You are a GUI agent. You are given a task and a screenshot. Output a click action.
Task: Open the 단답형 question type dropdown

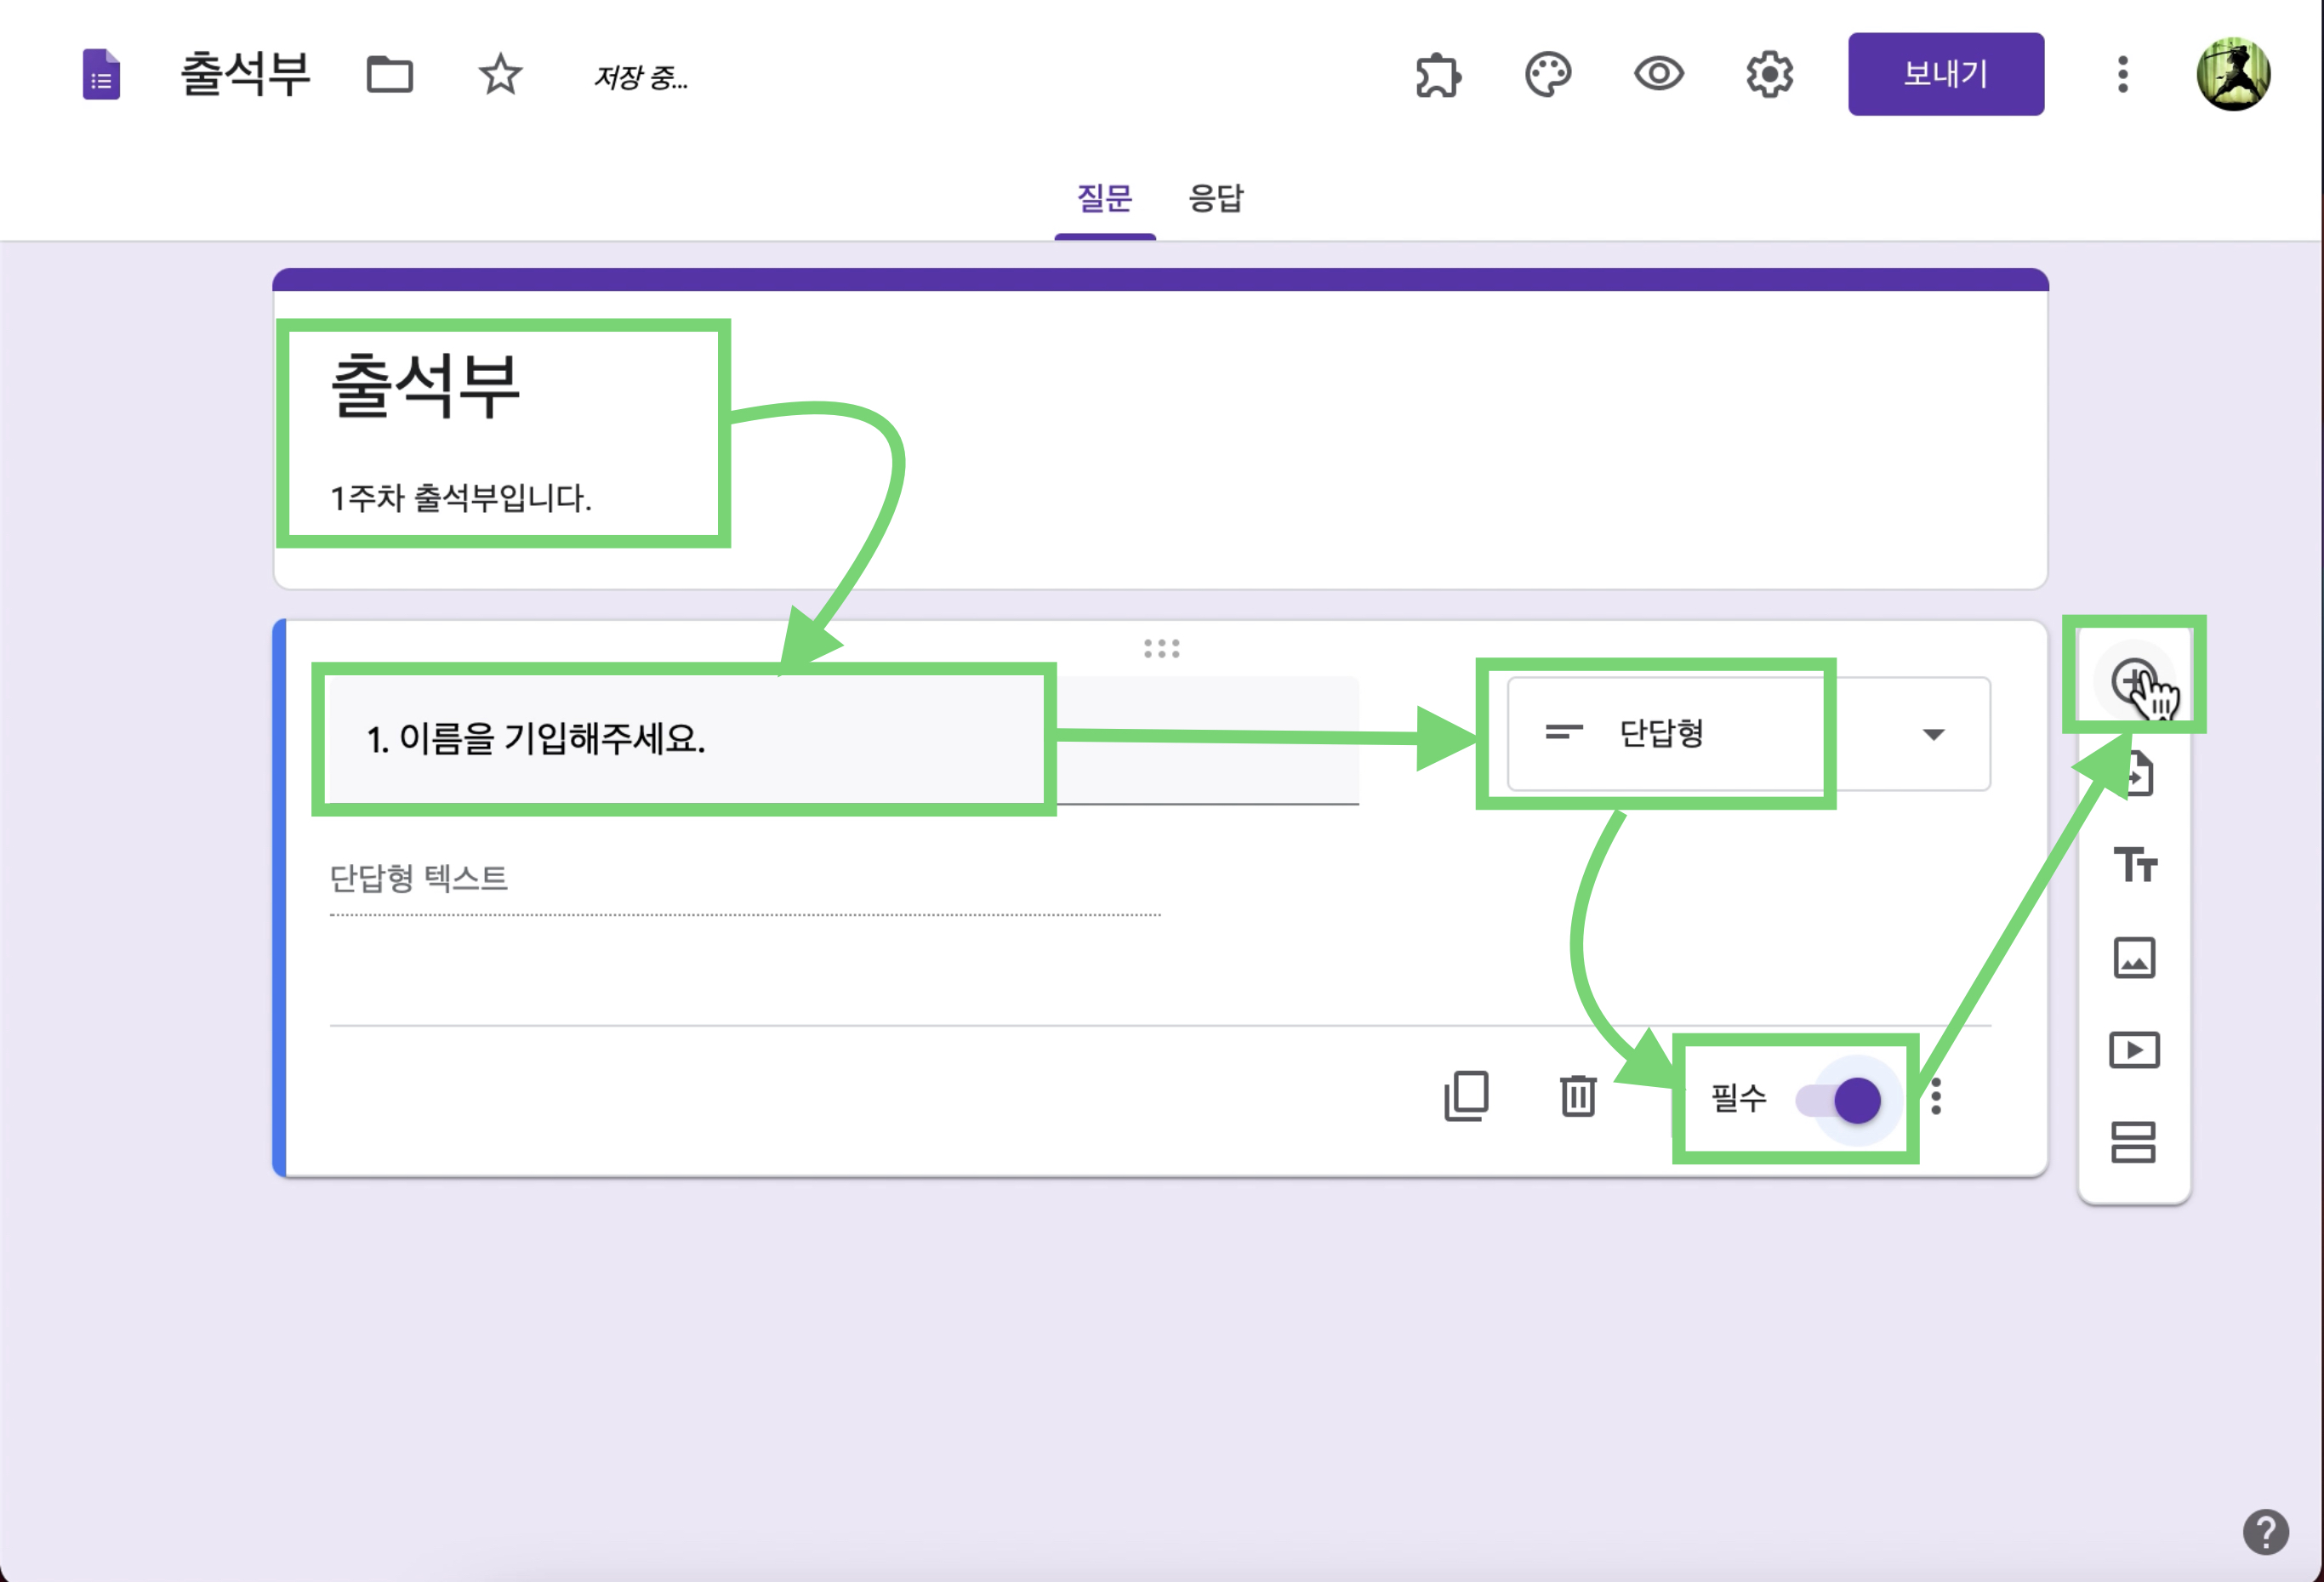(x=1748, y=734)
